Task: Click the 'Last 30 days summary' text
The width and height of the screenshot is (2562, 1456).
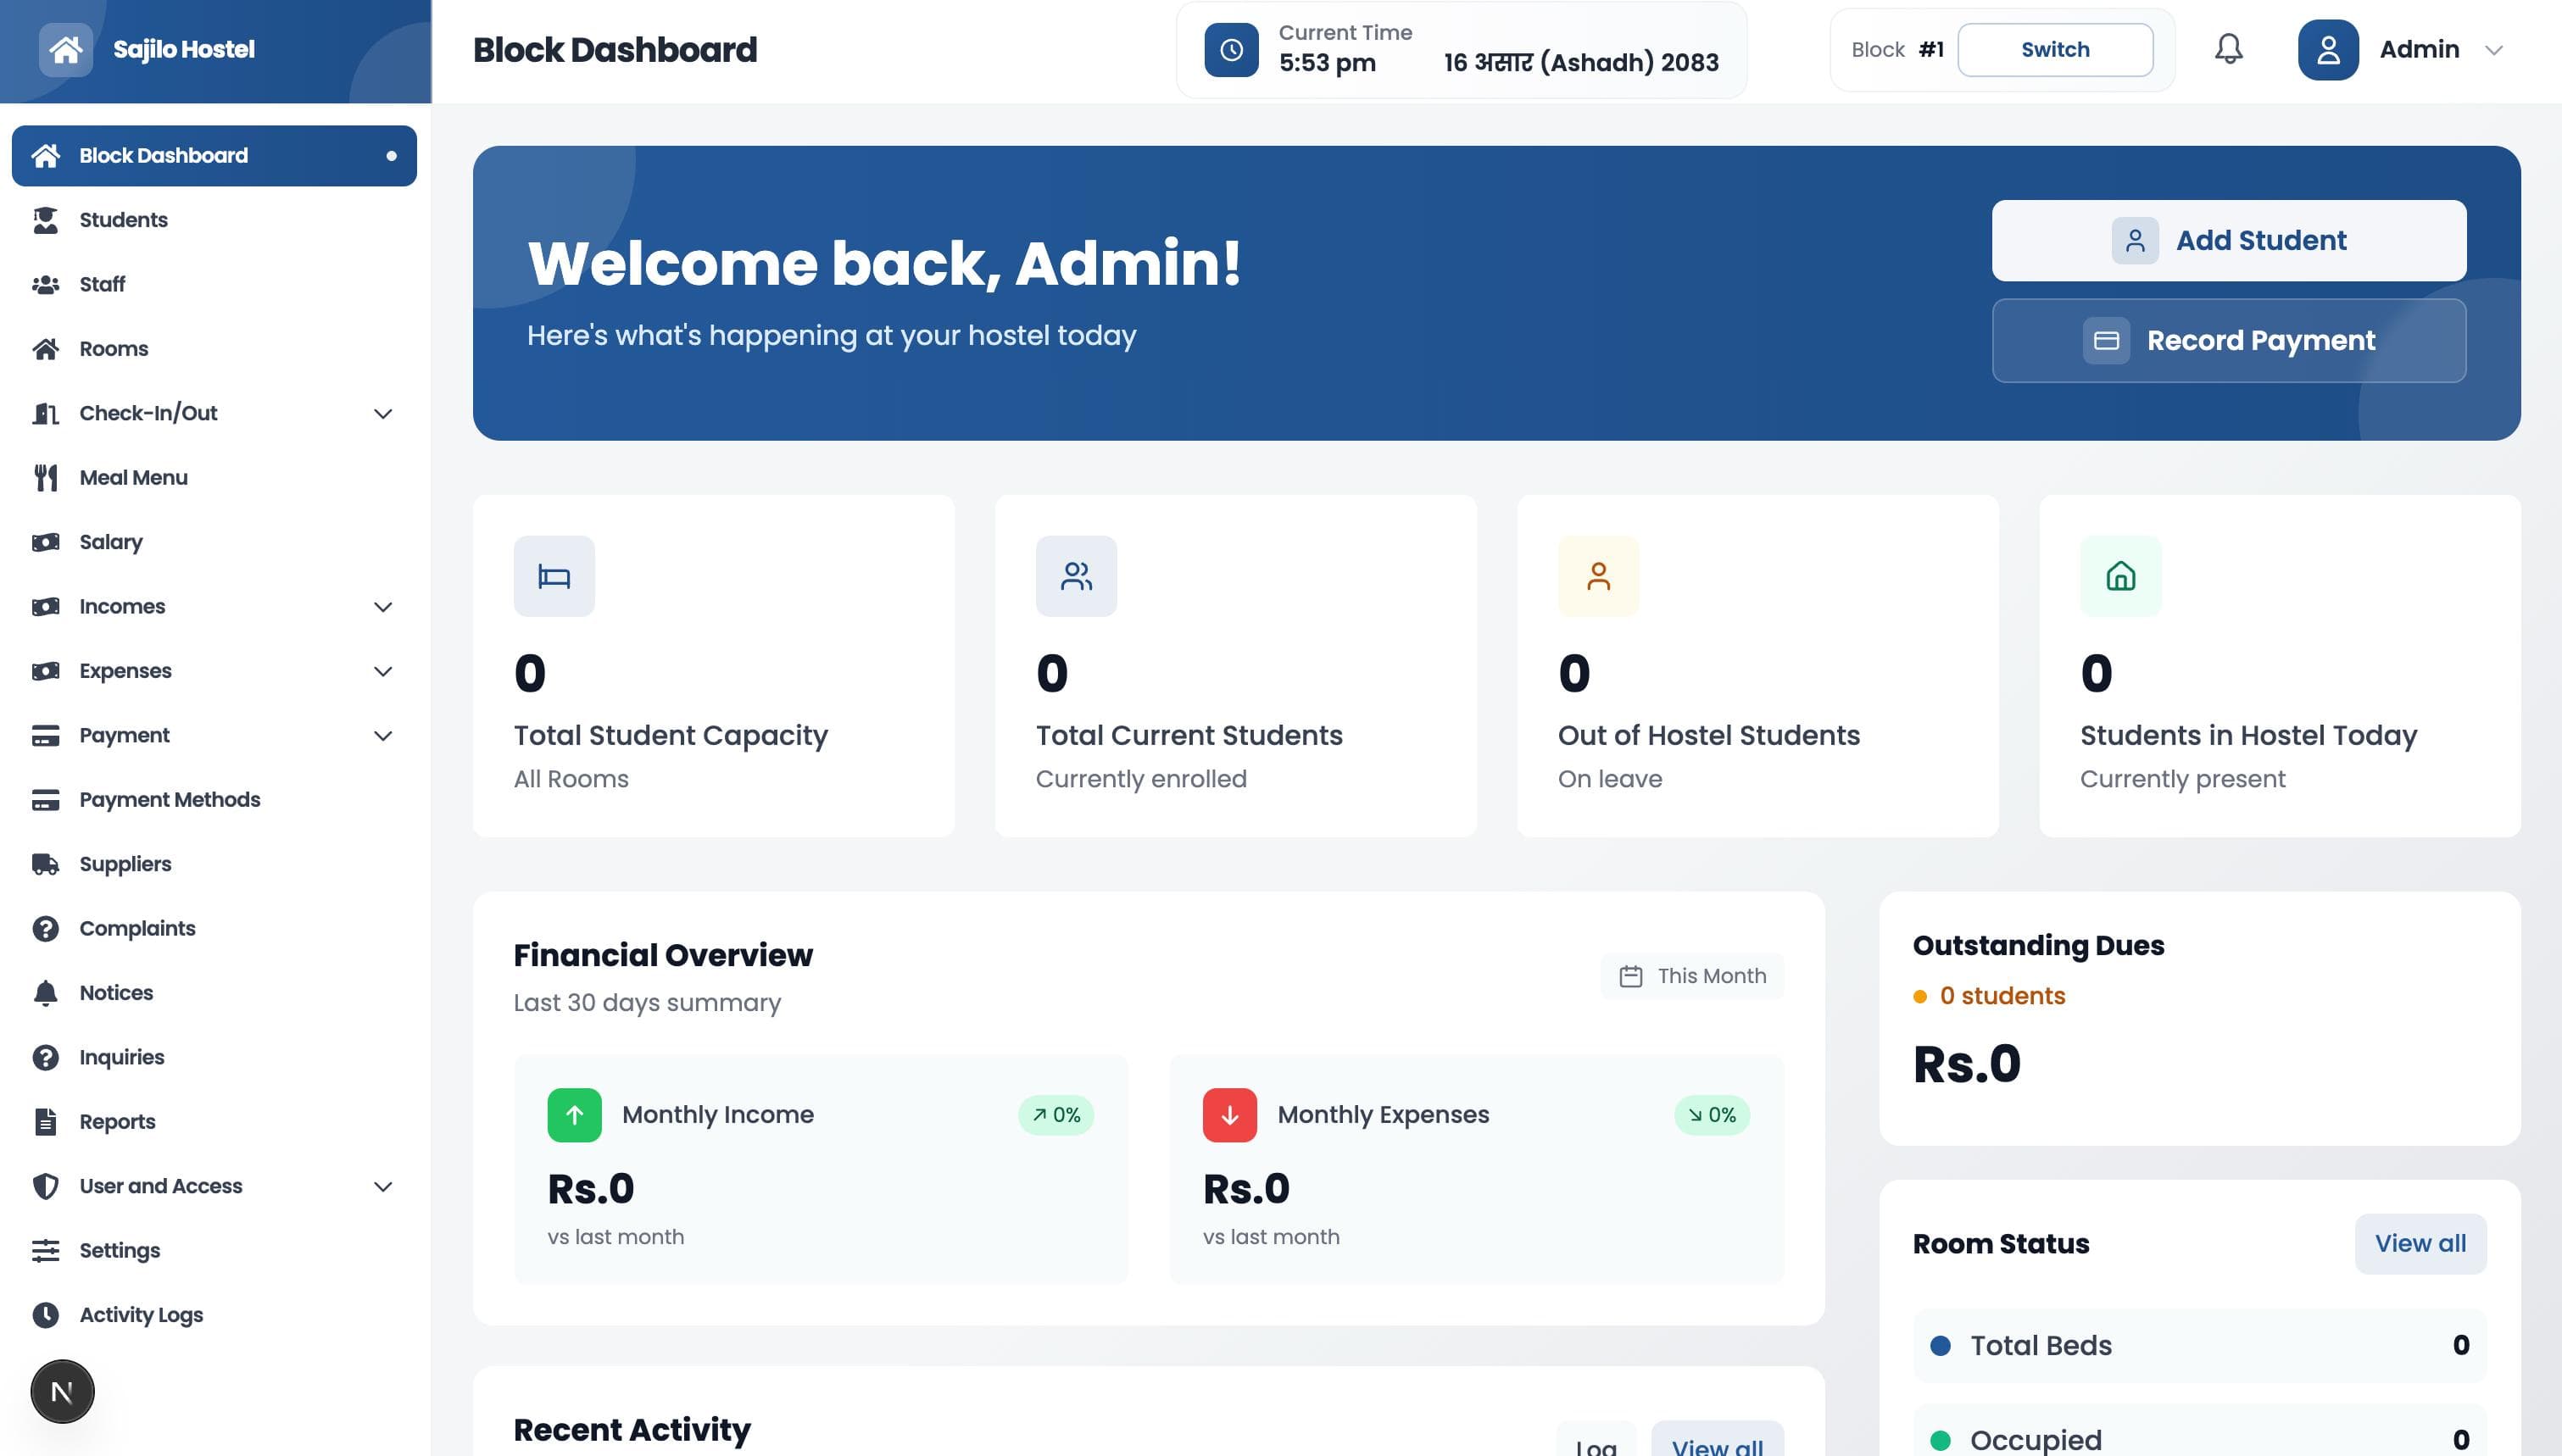Action: (647, 1003)
